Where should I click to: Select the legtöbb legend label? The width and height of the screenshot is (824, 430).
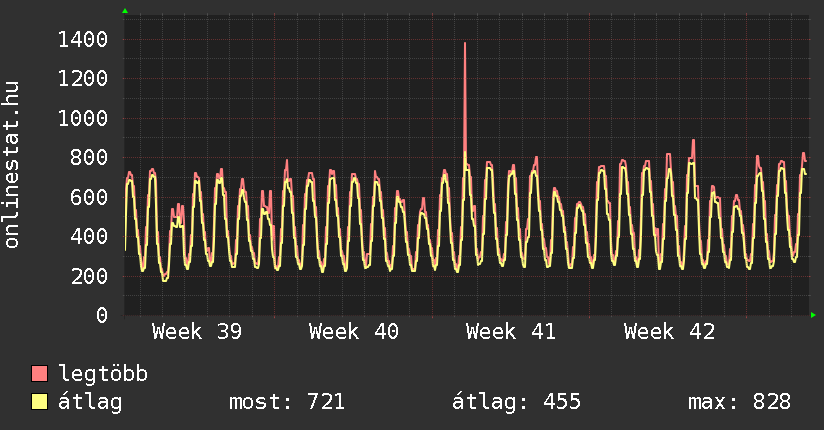click(x=103, y=374)
